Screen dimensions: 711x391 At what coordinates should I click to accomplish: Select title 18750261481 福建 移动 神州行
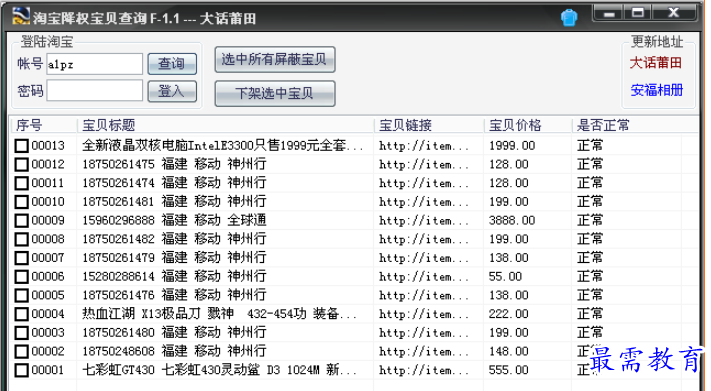pos(174,201)
